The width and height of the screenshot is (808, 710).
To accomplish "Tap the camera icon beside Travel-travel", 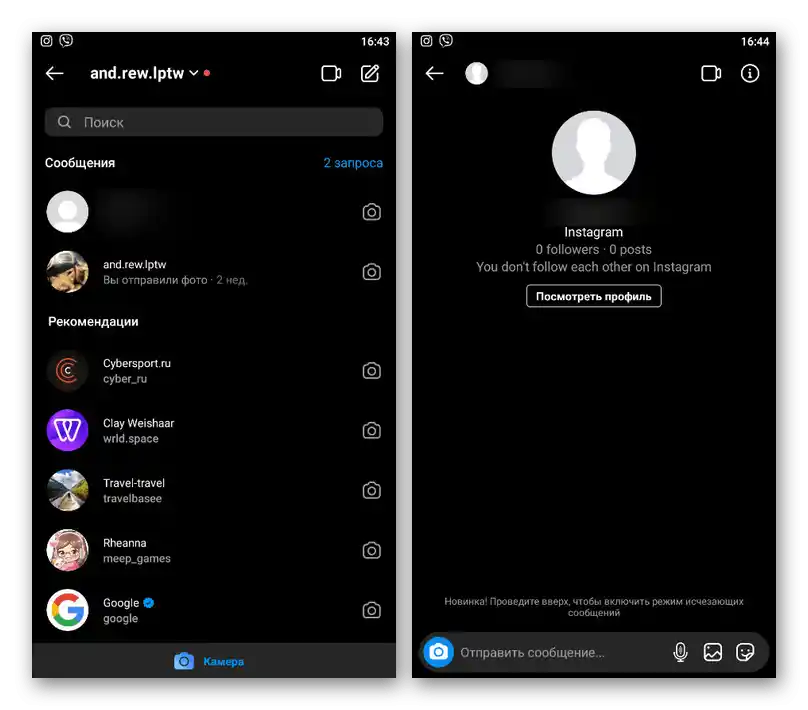I will [x=372, y=490].
